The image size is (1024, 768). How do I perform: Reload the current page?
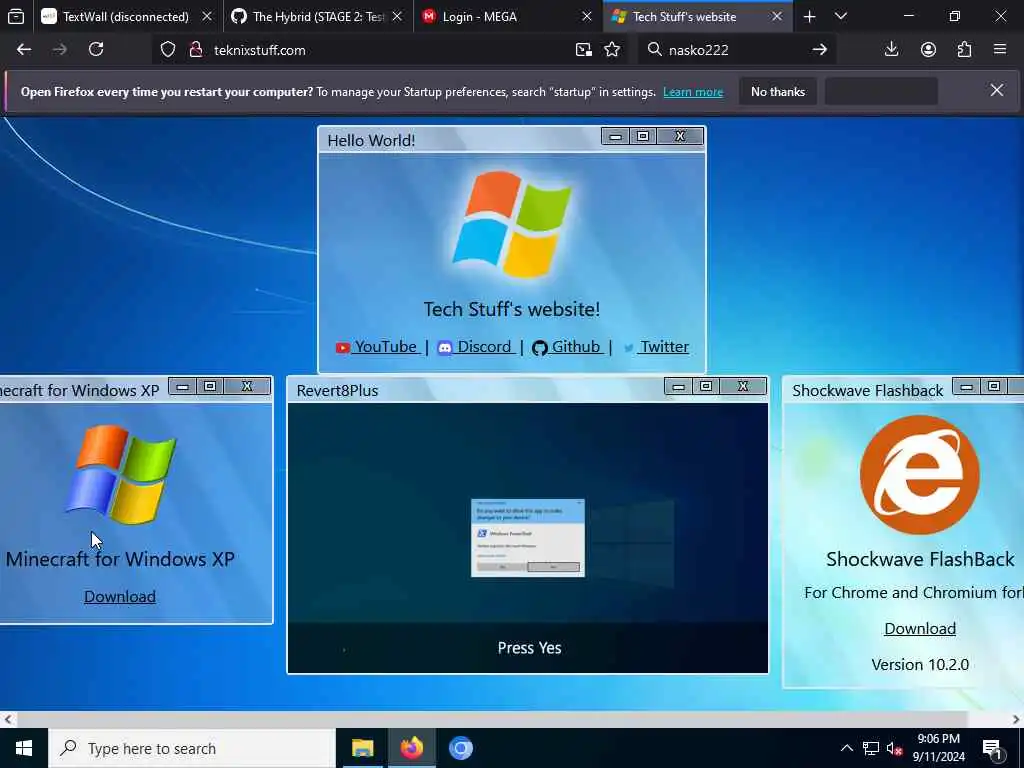pos(96,50)
